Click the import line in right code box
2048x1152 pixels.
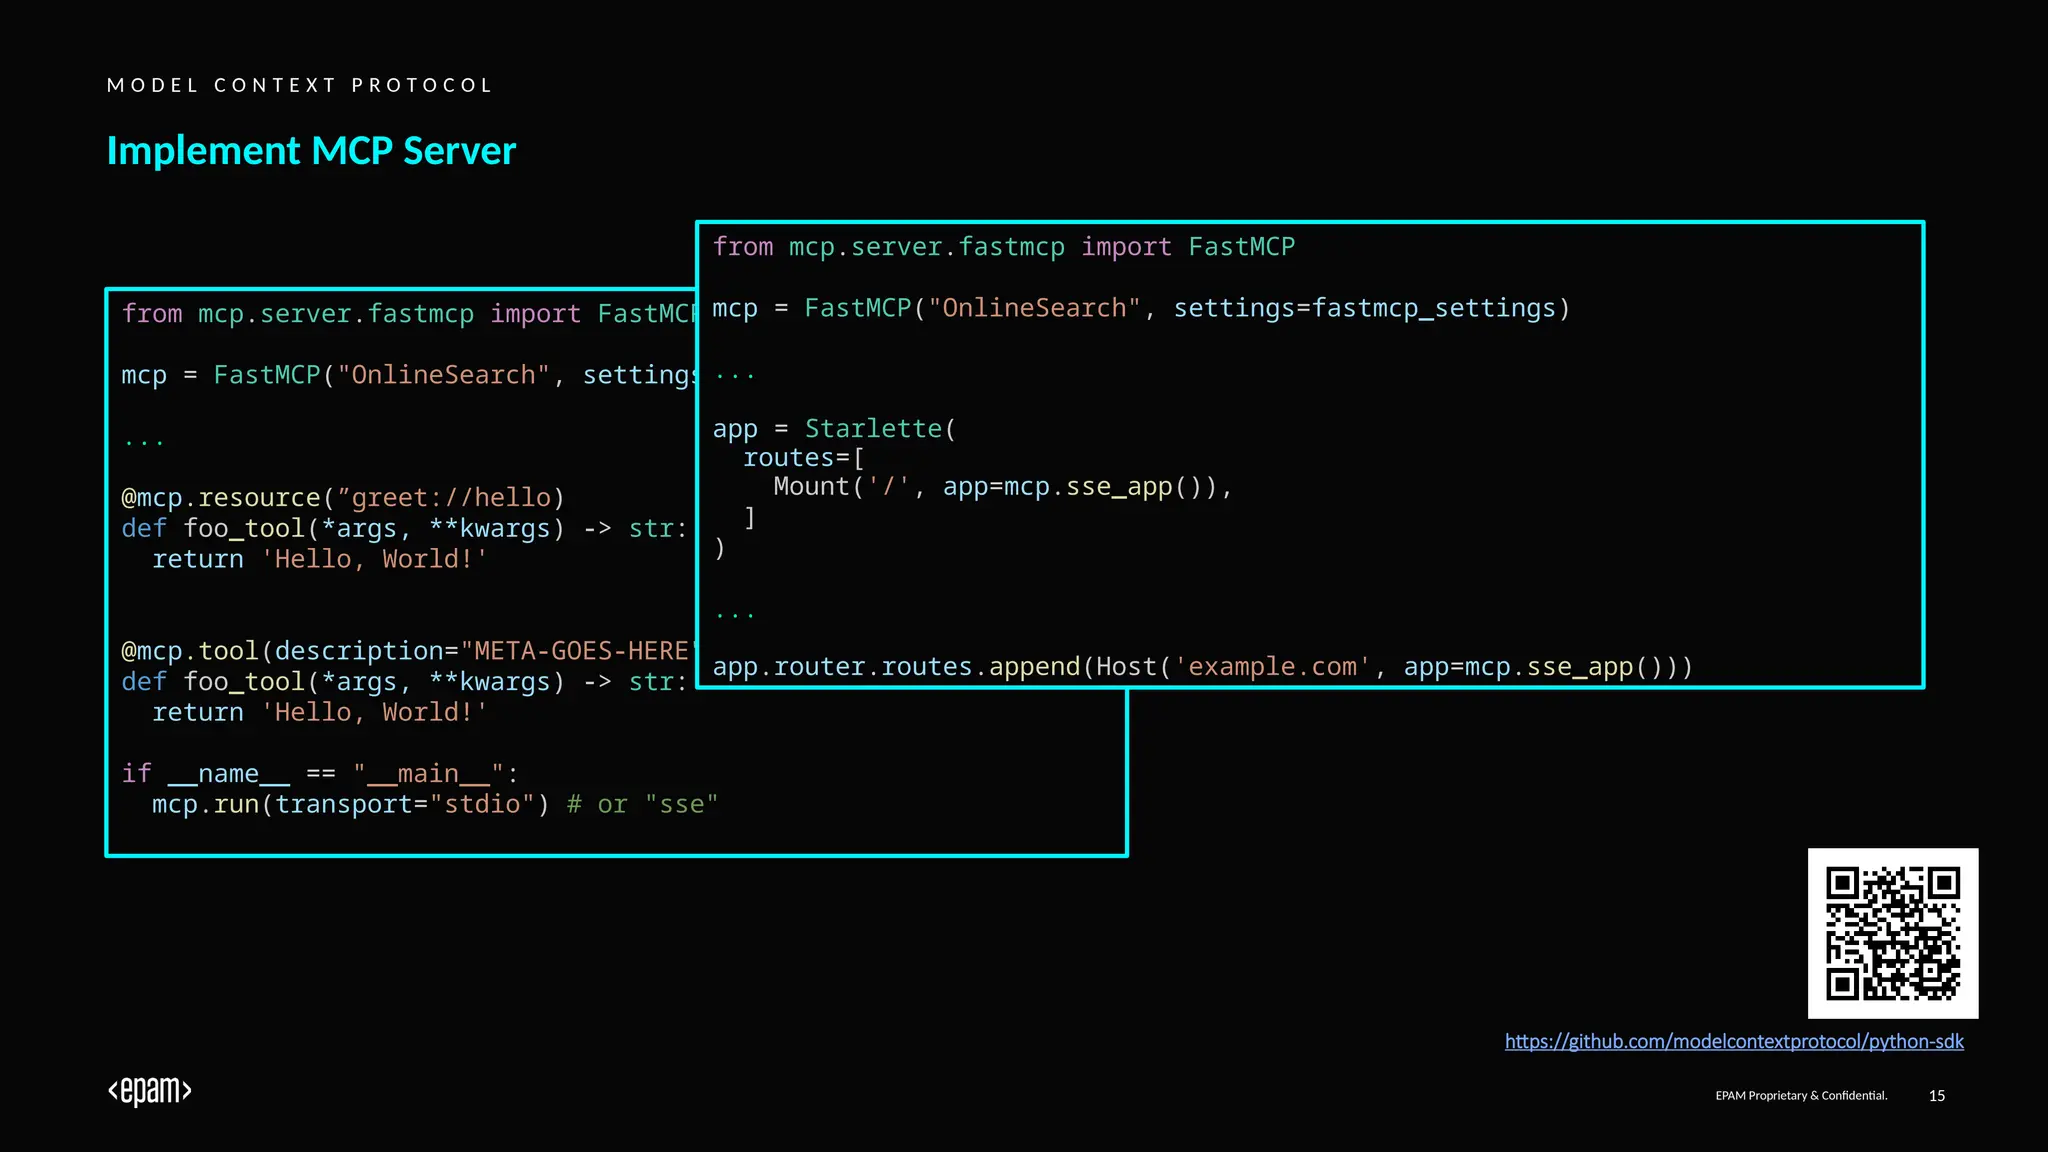pos(1003,247)
